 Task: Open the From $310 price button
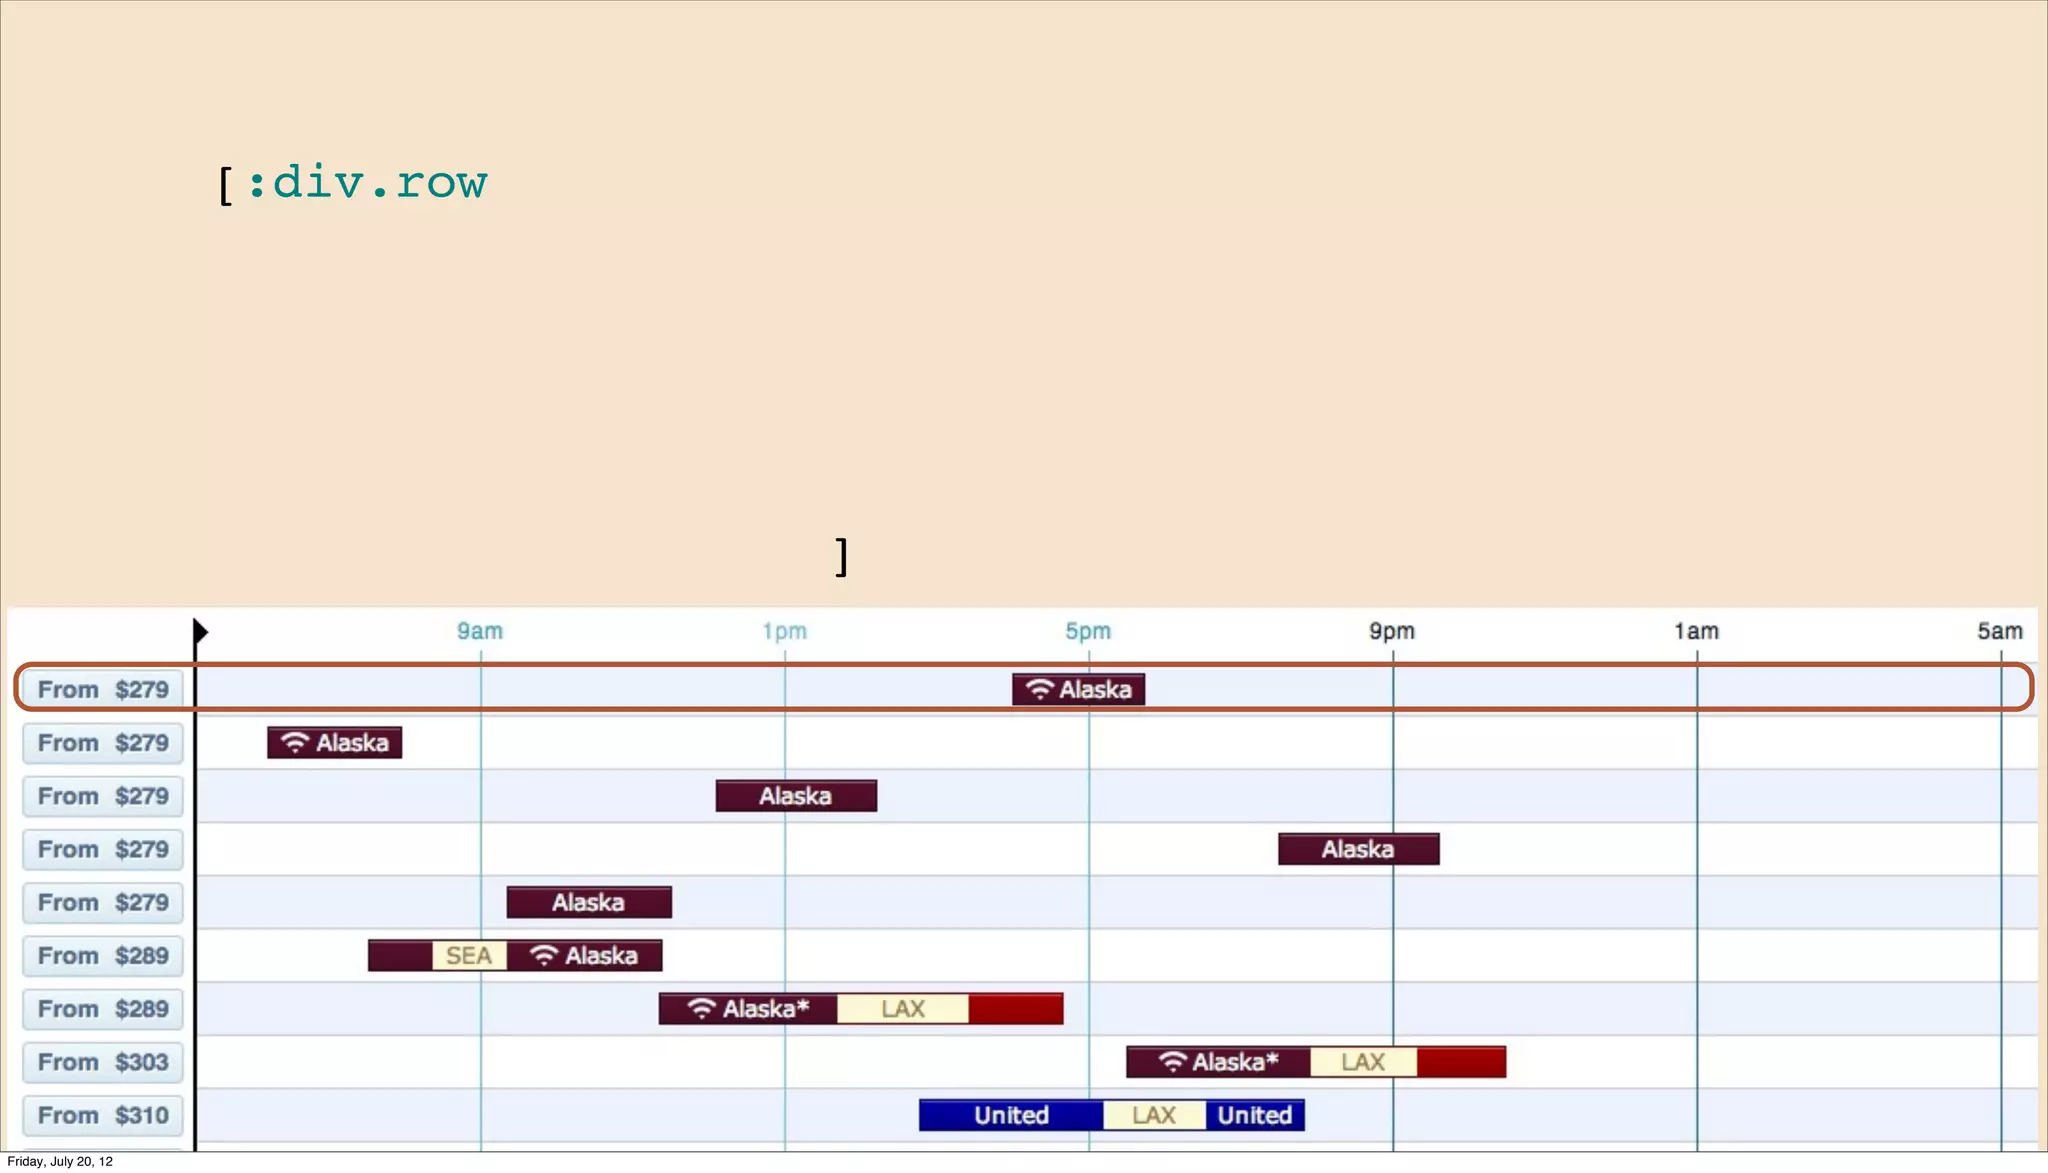pyautogui.click(x=103, y=1115)
